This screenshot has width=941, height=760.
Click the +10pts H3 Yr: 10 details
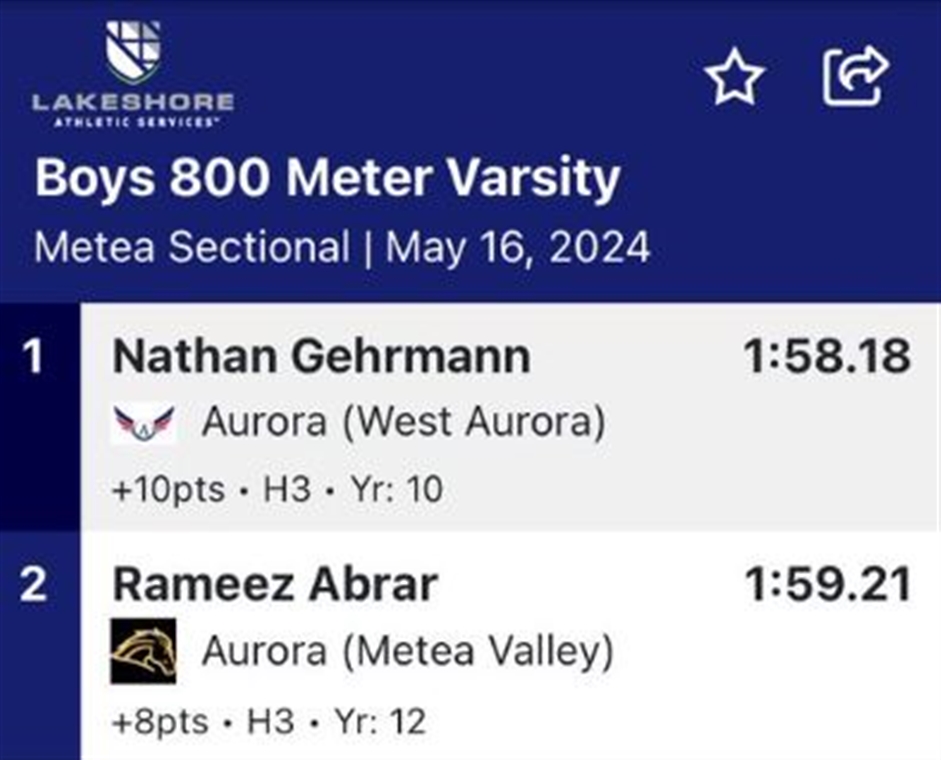(x=277, y=489)
